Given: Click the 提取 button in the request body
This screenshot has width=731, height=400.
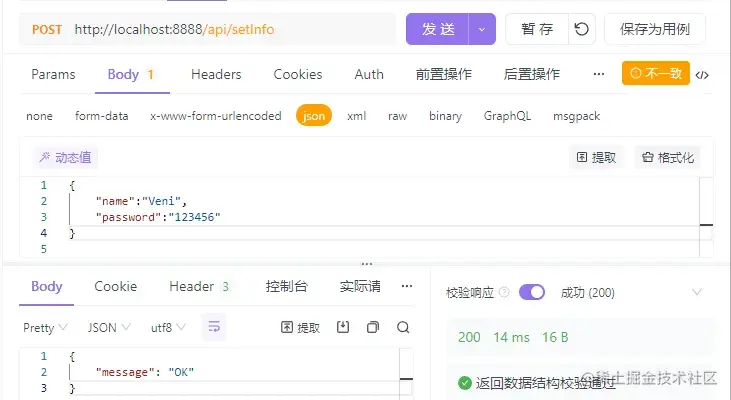Looking at the screenshot, I should [x=596, y=158].
